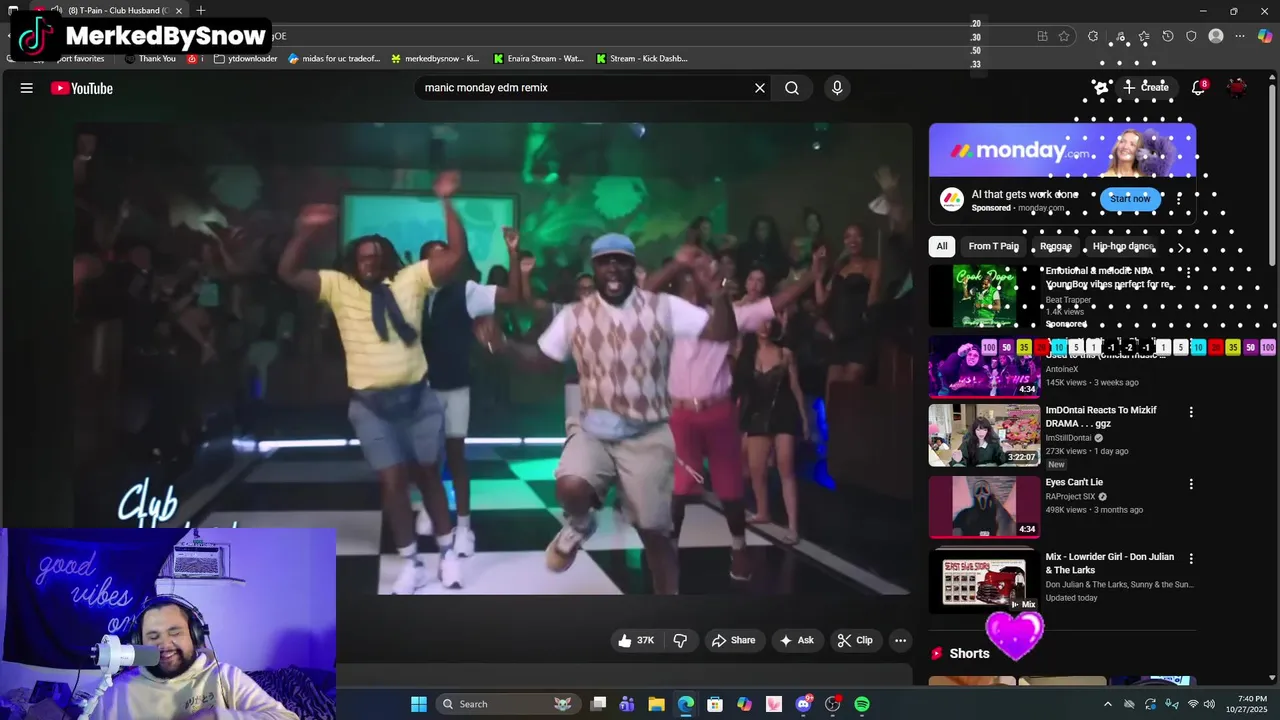Open Enaira Stream bookmark
Viewport: 1280px width, 720px height.
(x=538, y=58)
